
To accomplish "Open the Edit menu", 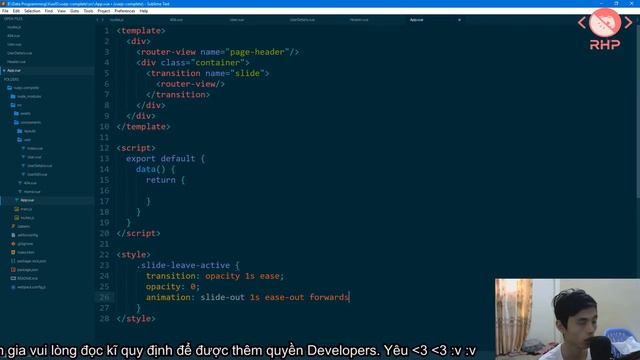I will (16, 11).
